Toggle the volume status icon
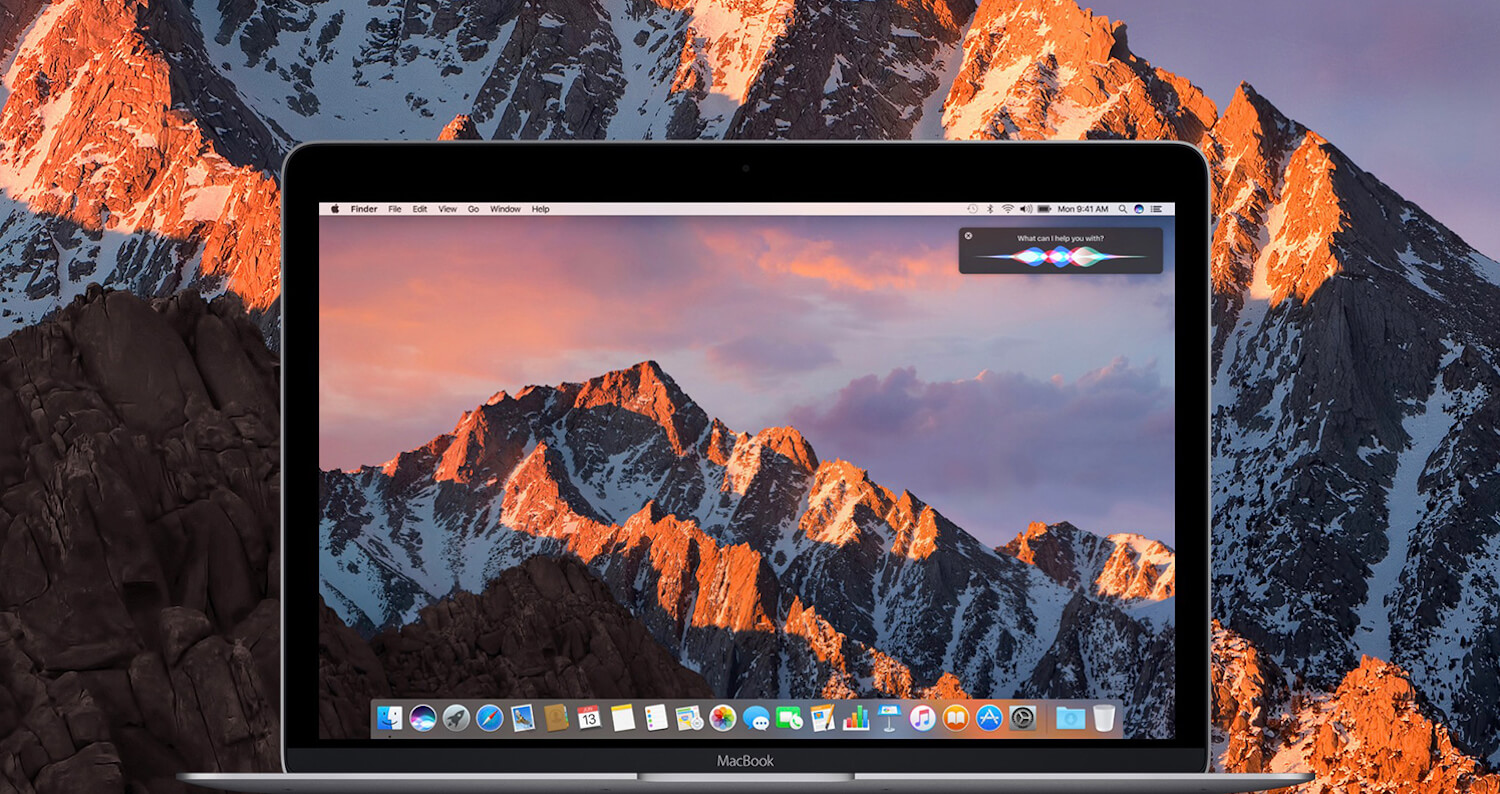 [1025, 208]
